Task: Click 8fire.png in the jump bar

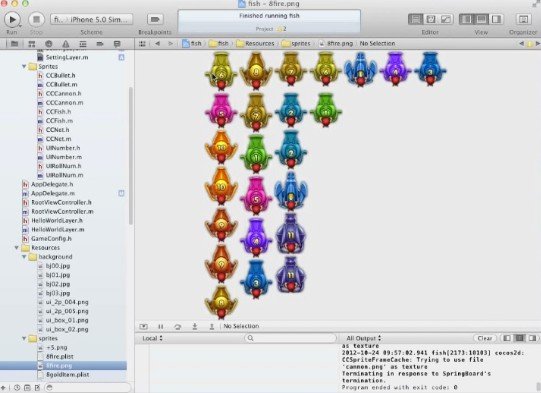Action: pos(336,43)
